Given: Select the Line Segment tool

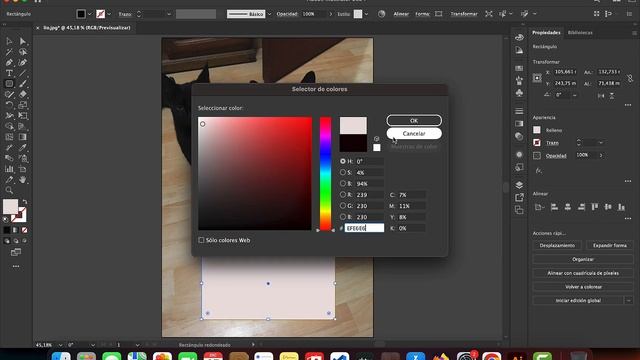Looking at the screenshot, I should tap(23, 73).
